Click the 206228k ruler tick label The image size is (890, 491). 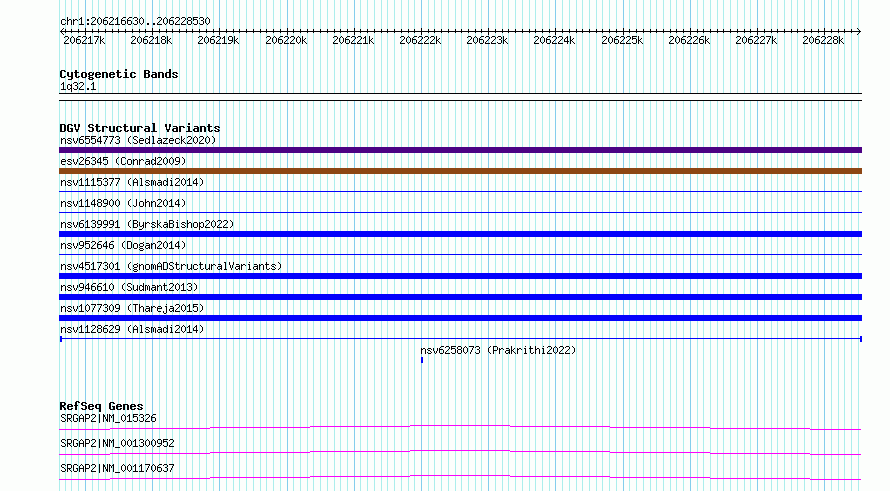click(823, 40)
